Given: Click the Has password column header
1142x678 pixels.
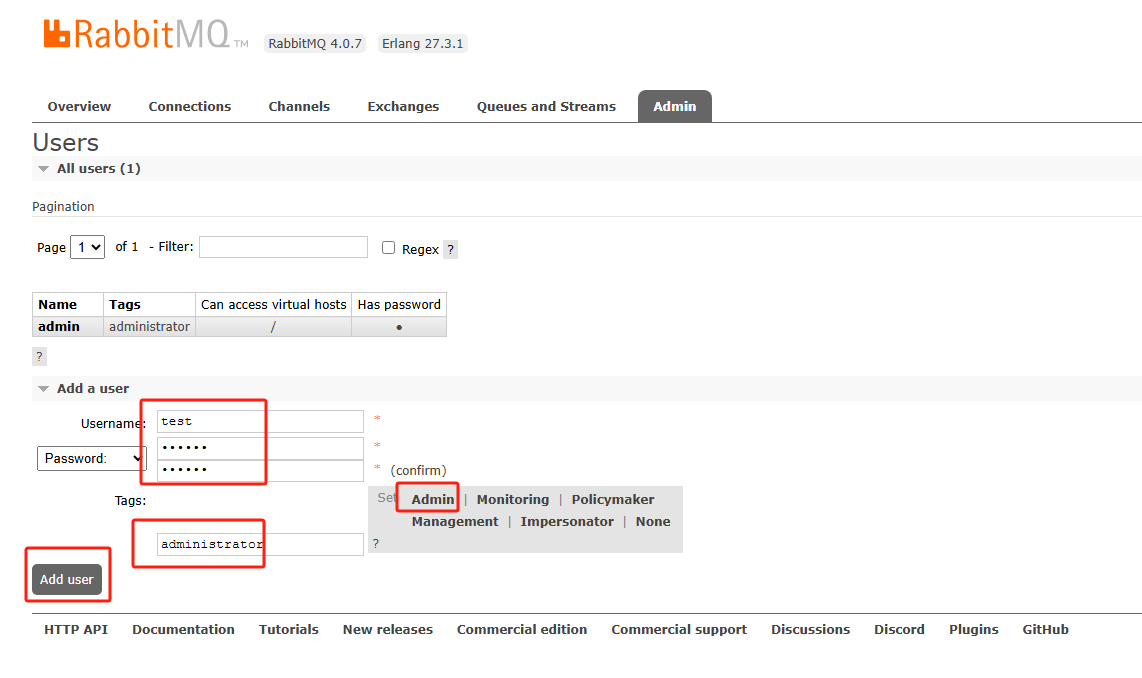Looking at the screenshot, I should (399, 304).
